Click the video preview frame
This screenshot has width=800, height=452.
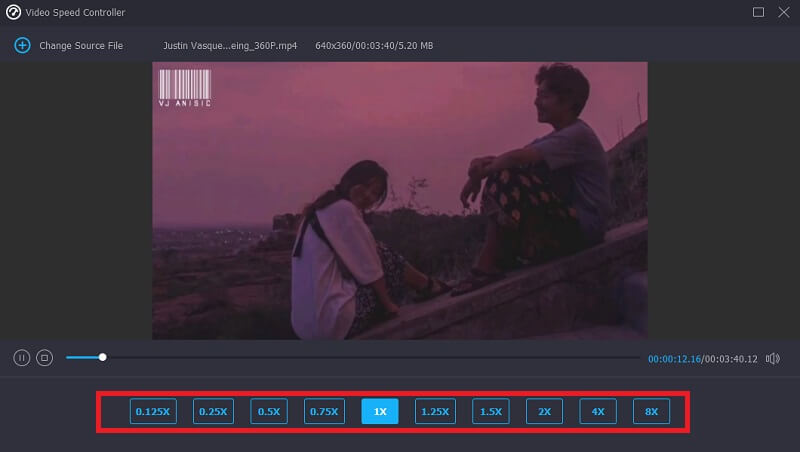pyautogui.click(x=400, y=200)
